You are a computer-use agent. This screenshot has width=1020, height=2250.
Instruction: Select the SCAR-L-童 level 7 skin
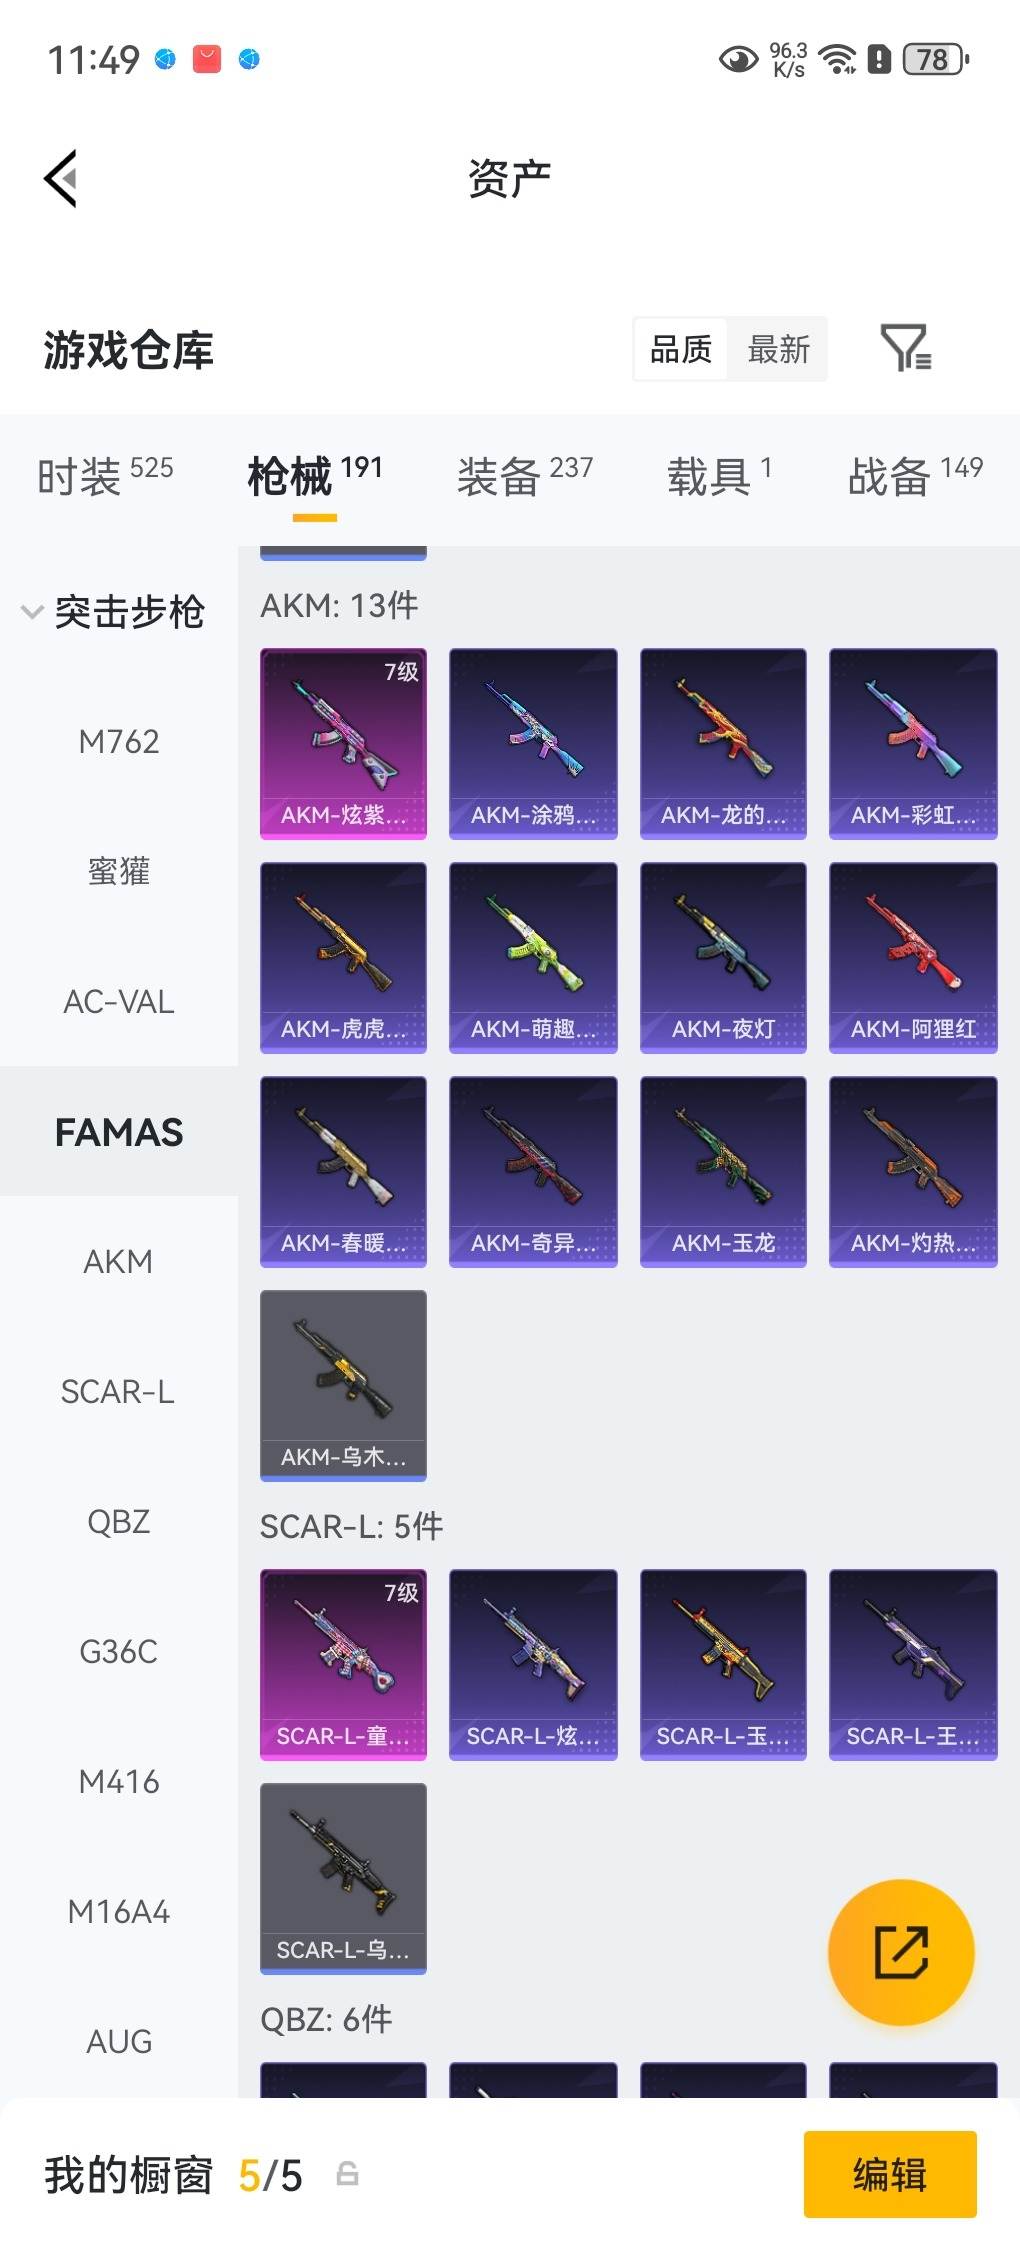click(343, 1664)
